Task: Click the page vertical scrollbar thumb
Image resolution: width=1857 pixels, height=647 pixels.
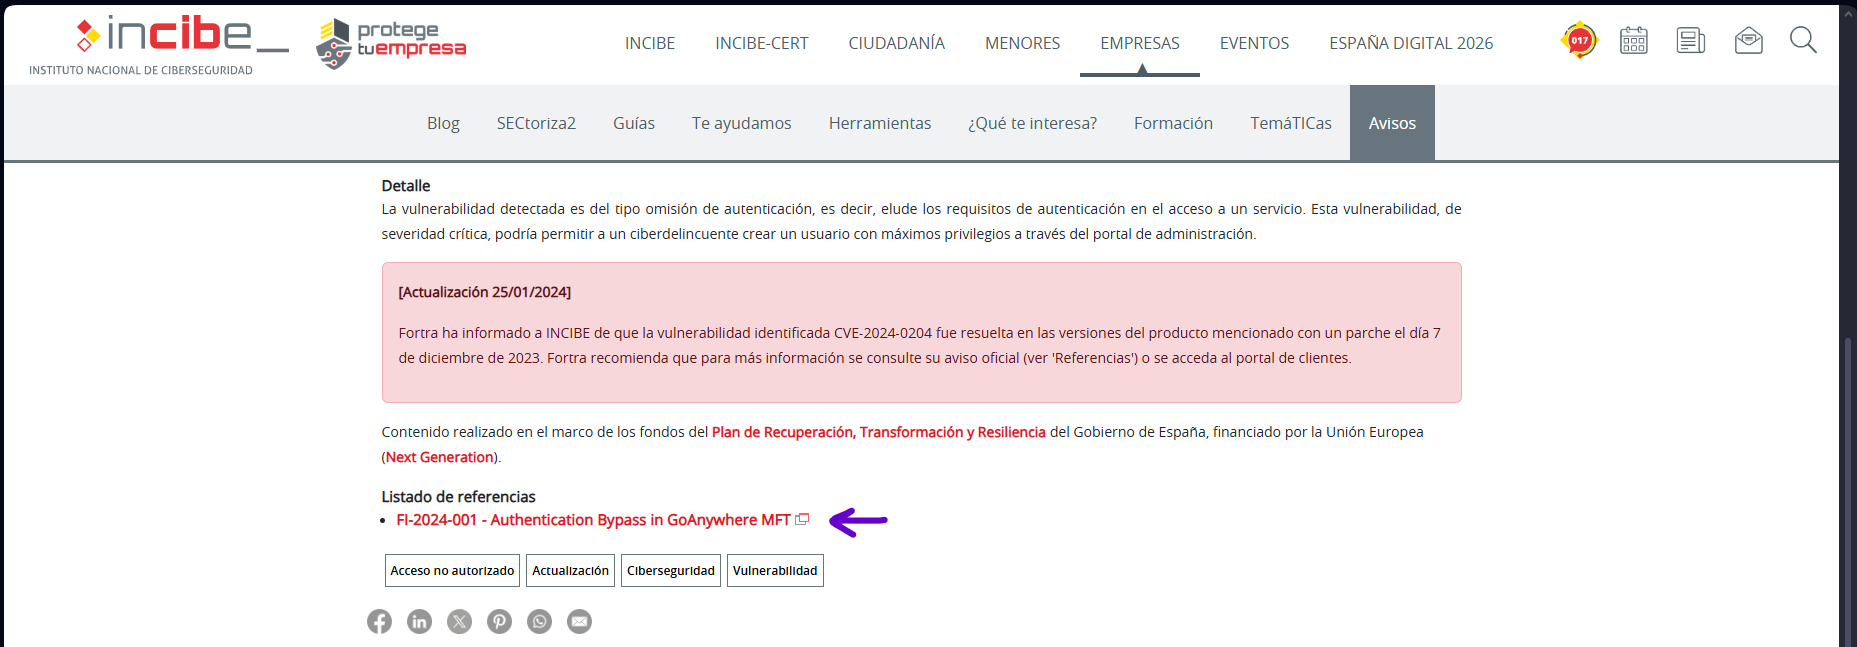Action: (1848, 490)
